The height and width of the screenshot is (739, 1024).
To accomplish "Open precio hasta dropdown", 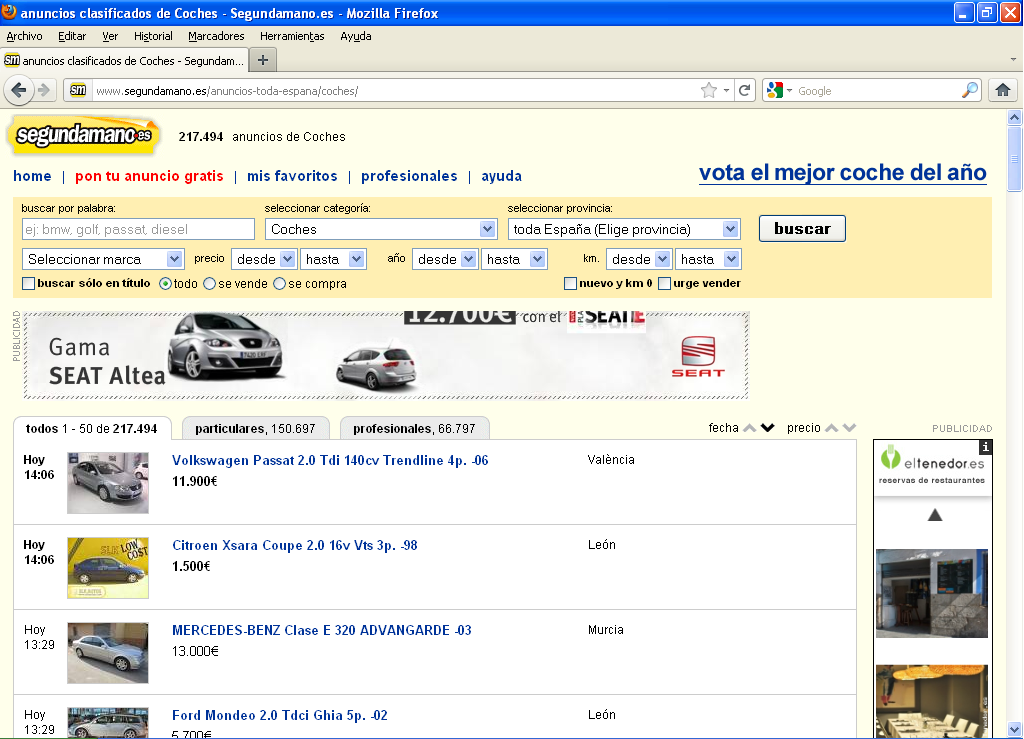I will pyautogui.click(x=333, y=259).
